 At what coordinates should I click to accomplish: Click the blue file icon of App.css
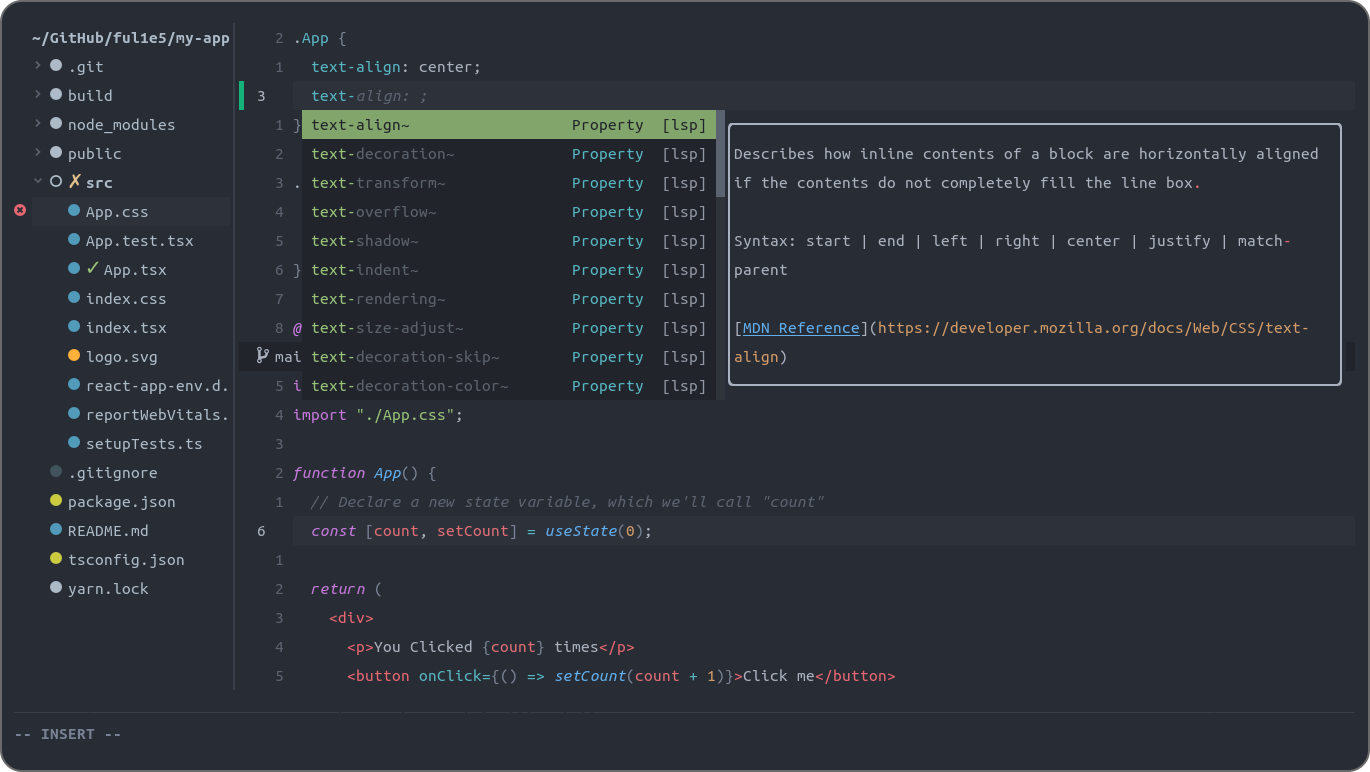pos(74,211)
